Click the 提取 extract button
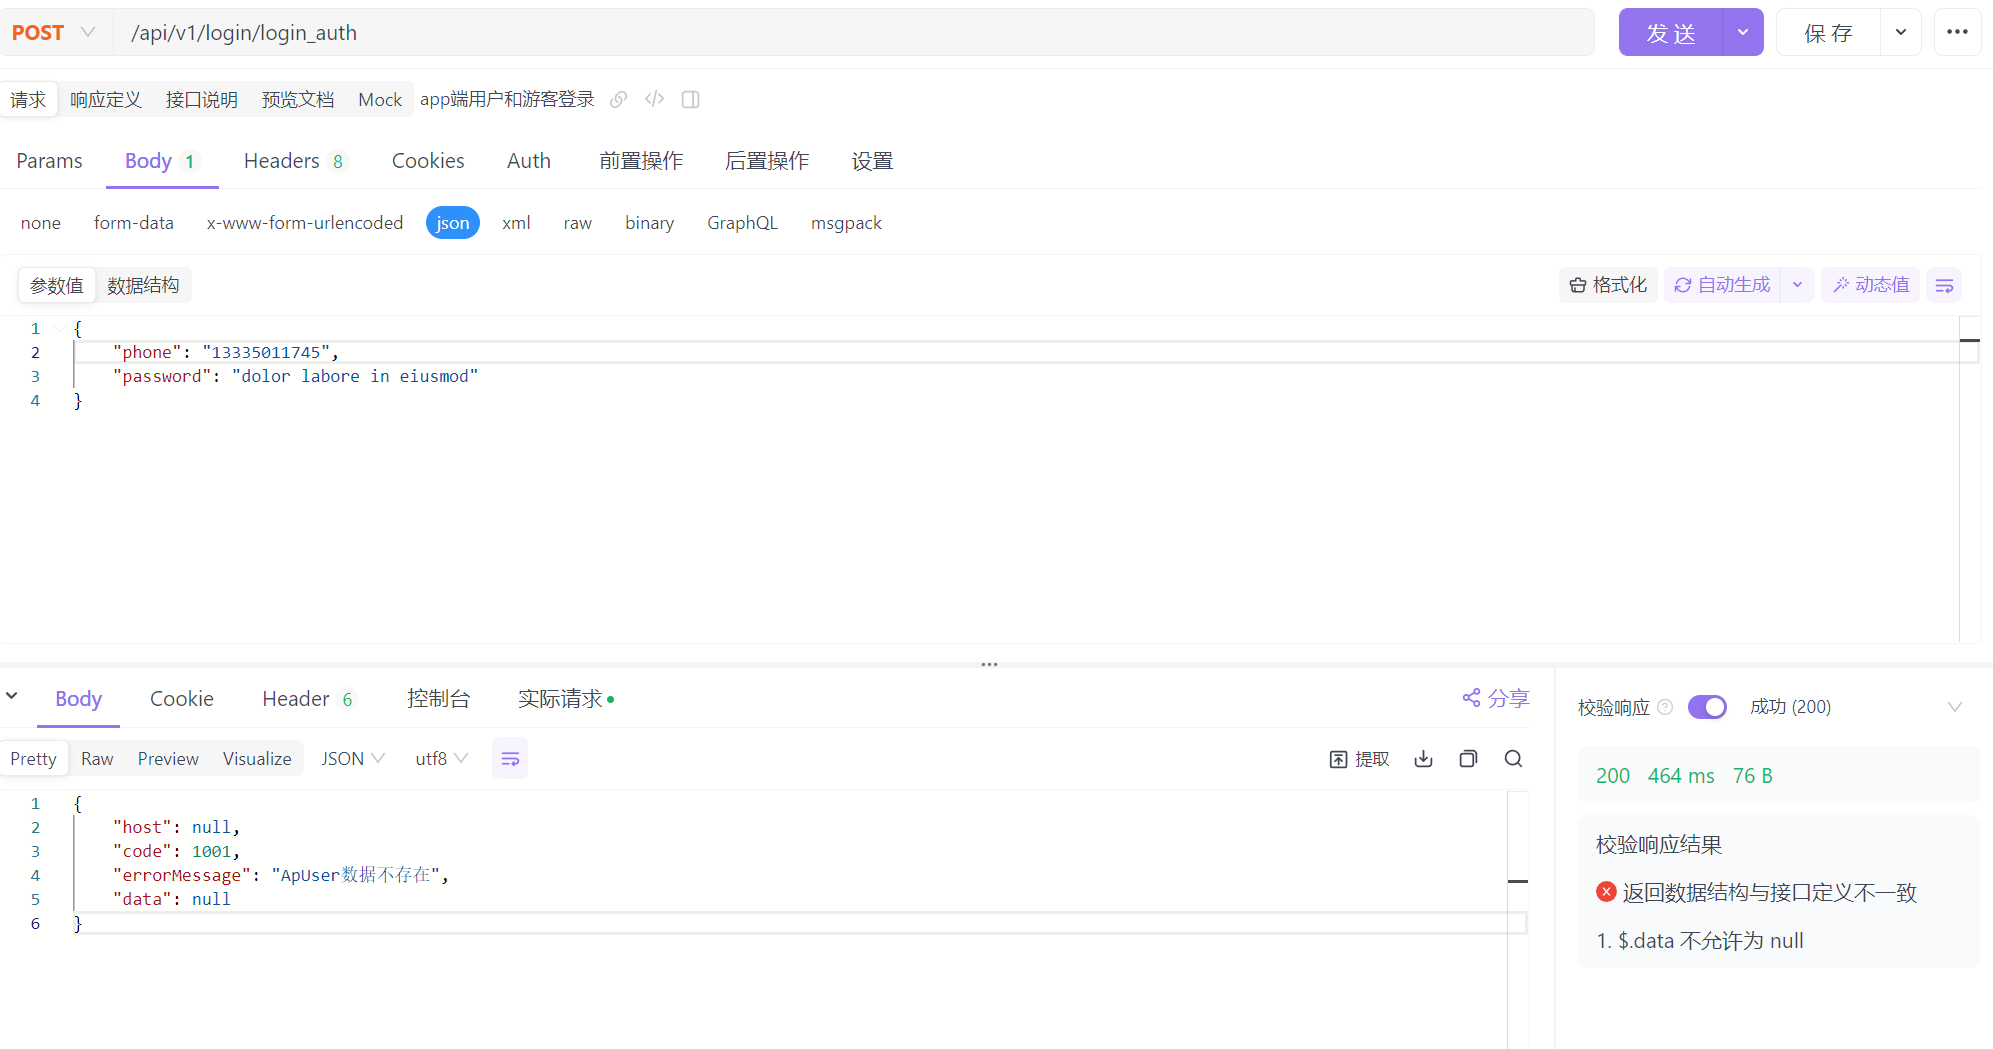 coord(1359,759)
